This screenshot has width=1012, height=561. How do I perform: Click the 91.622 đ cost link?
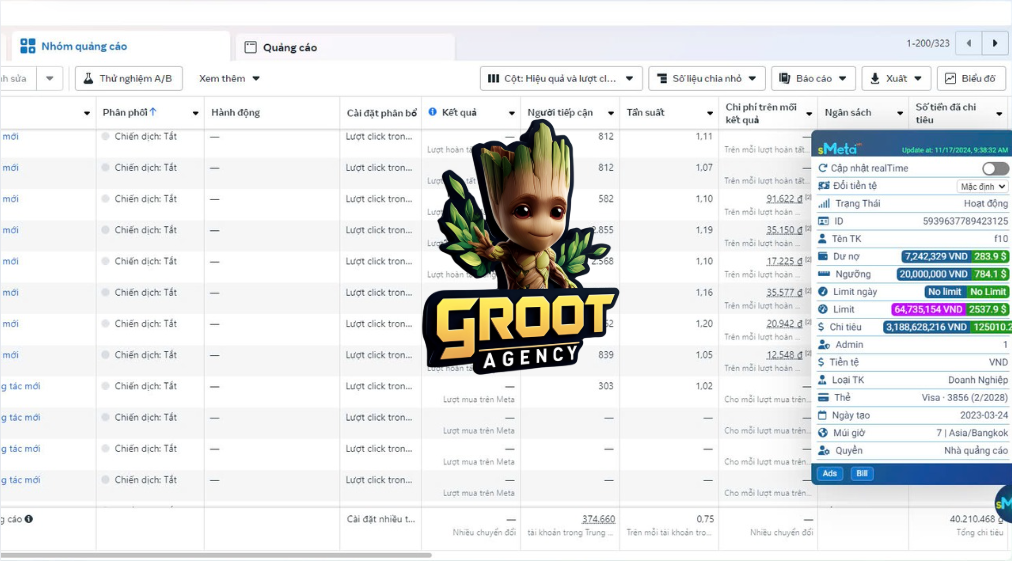click(784, 199)
